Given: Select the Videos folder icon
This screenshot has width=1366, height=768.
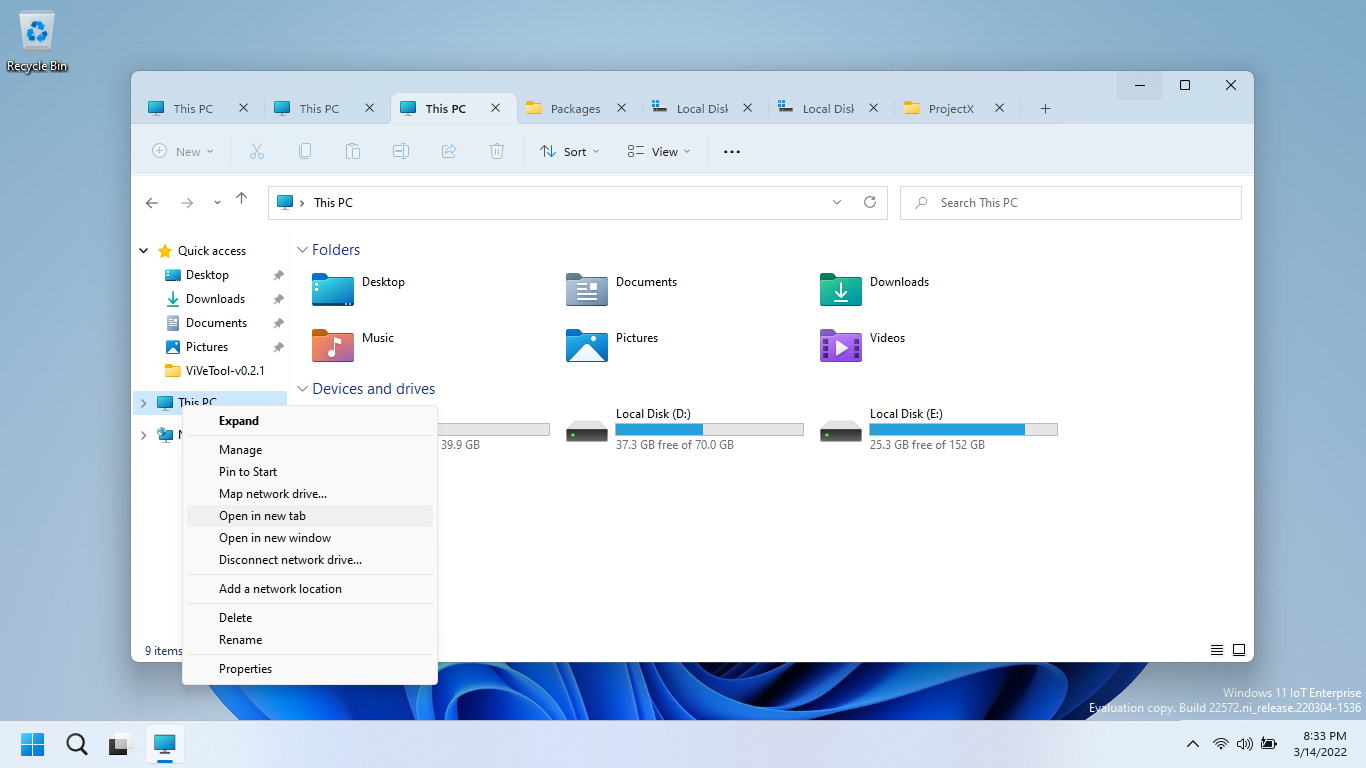Looking at the screenshot, I should pos(840,345).
